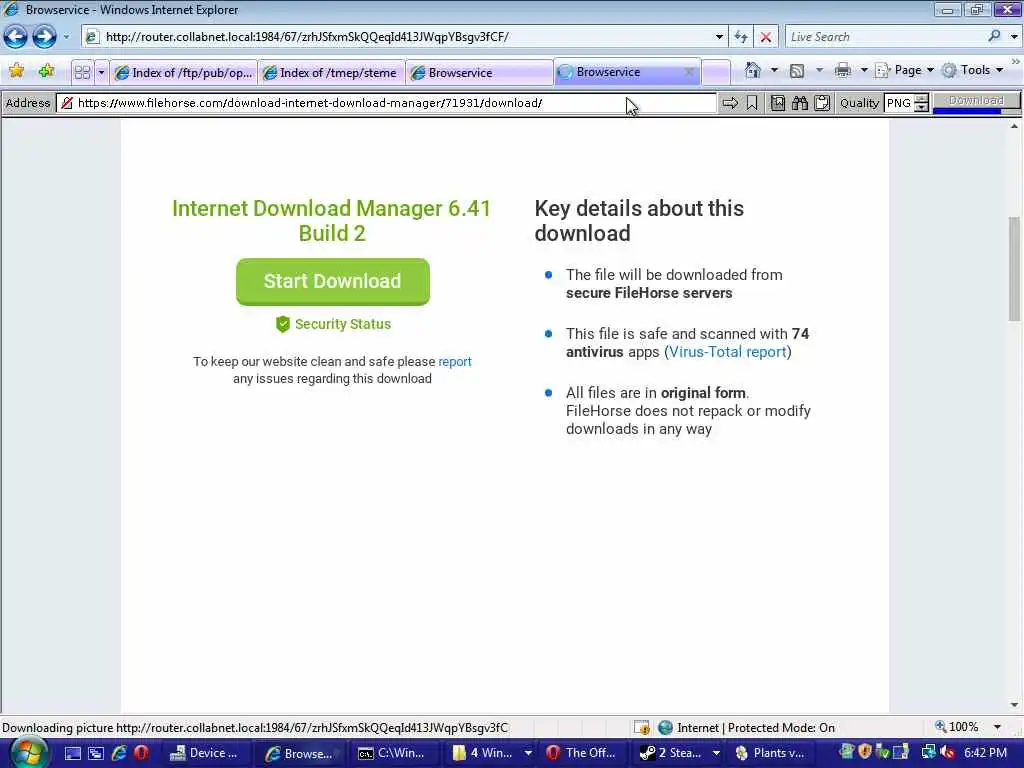The image size is (1024, 768).
Task: Switch to the Index of /tmep/steme tab
Action: click(x=331, y=72)
